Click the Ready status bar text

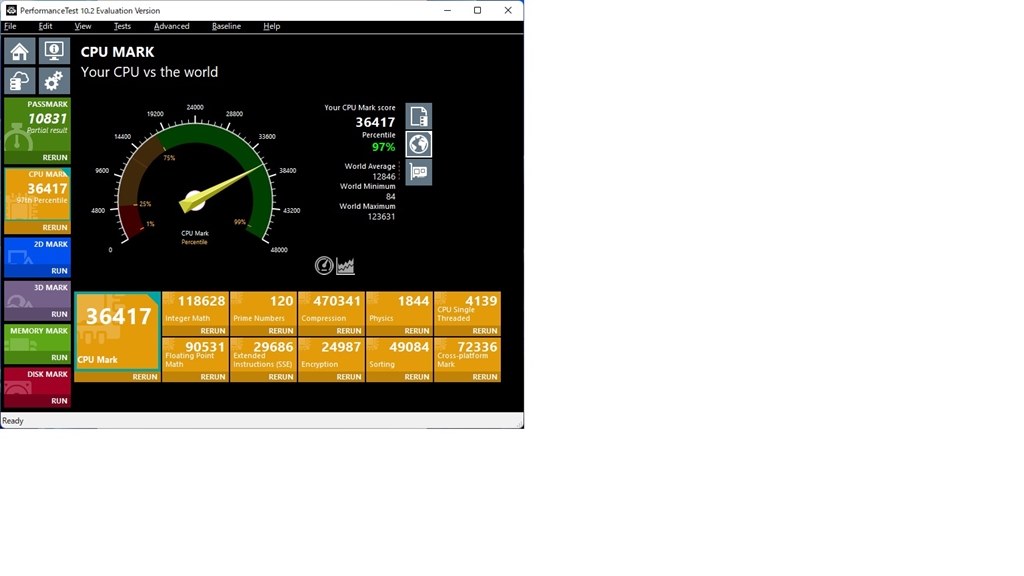click(x=13, y=421)
